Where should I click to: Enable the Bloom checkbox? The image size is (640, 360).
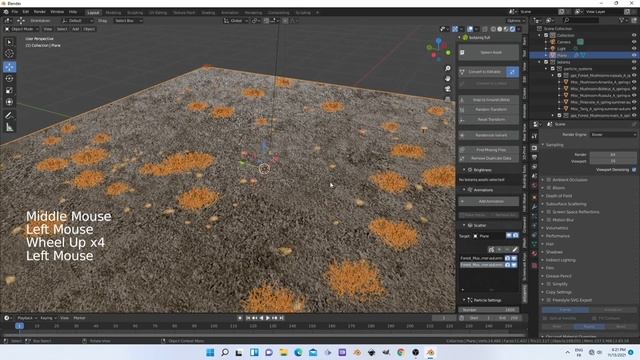tap(549, 188)
